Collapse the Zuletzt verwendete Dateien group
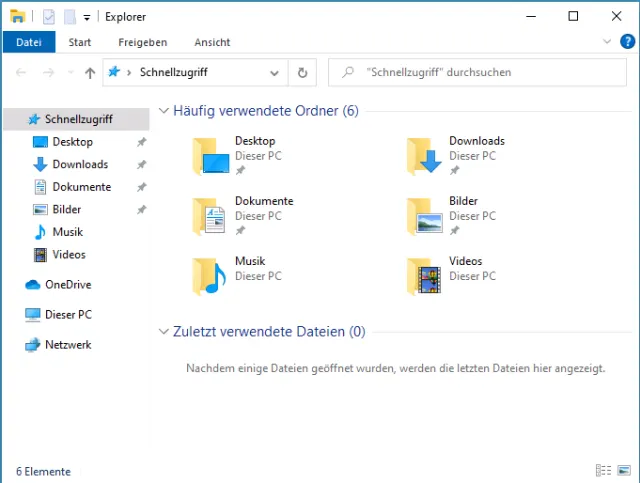 pyautogui.click(x=164, y=332)
